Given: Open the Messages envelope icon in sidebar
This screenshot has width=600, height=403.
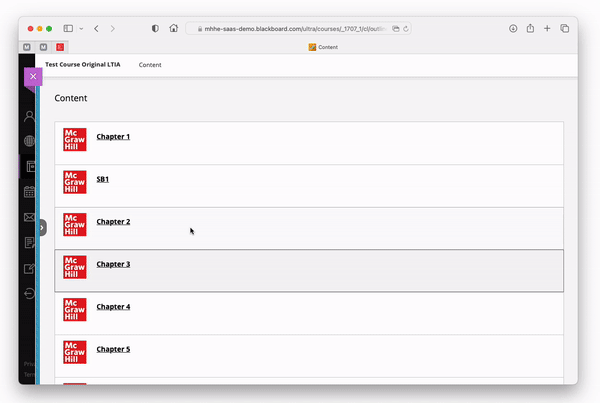Looking at the screenshot, I should coord(30,218).
